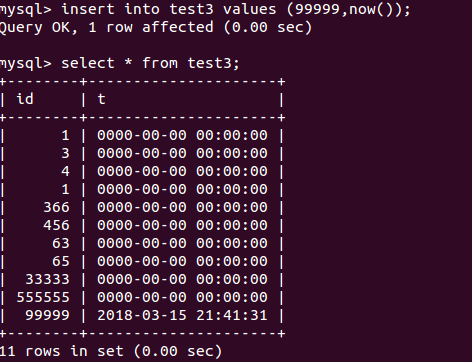The width and height of the screenshot is (472, 362).
Task: Click the id value 63
Action: coord(61,243)
